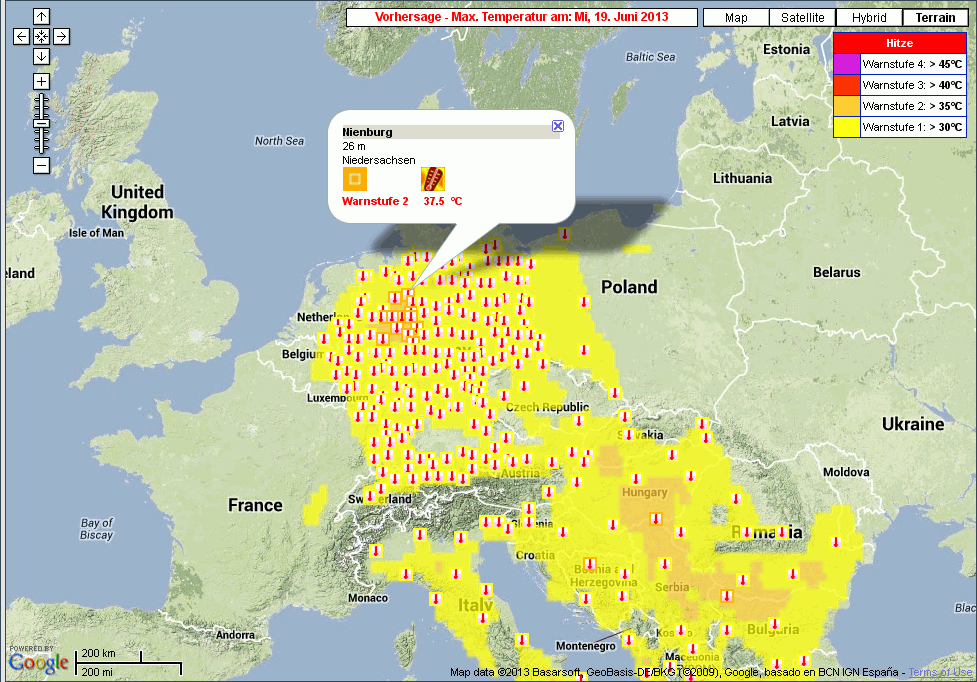Zoom out with the minus button
This screenshot has width=977, height=682.
point(41,166)
